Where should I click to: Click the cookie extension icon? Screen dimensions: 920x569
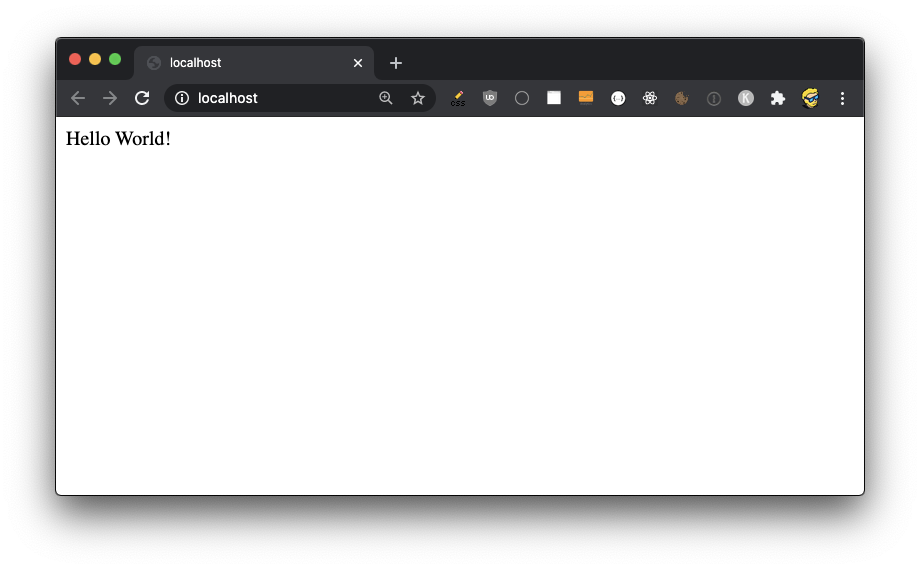(x=682, y=98)
